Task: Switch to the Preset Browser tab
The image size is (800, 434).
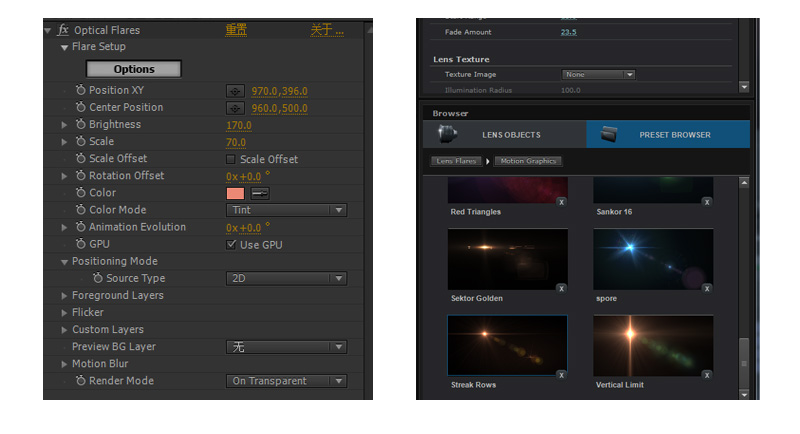Action: point(668,134)
